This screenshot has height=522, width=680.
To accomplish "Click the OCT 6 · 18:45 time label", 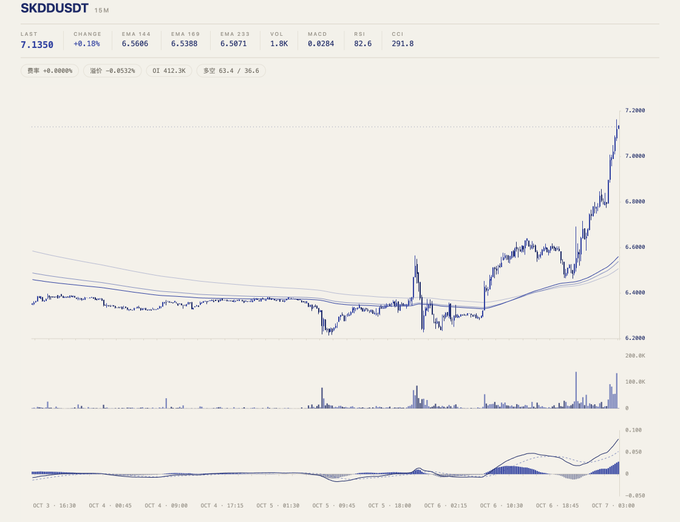I will point(558,506).
